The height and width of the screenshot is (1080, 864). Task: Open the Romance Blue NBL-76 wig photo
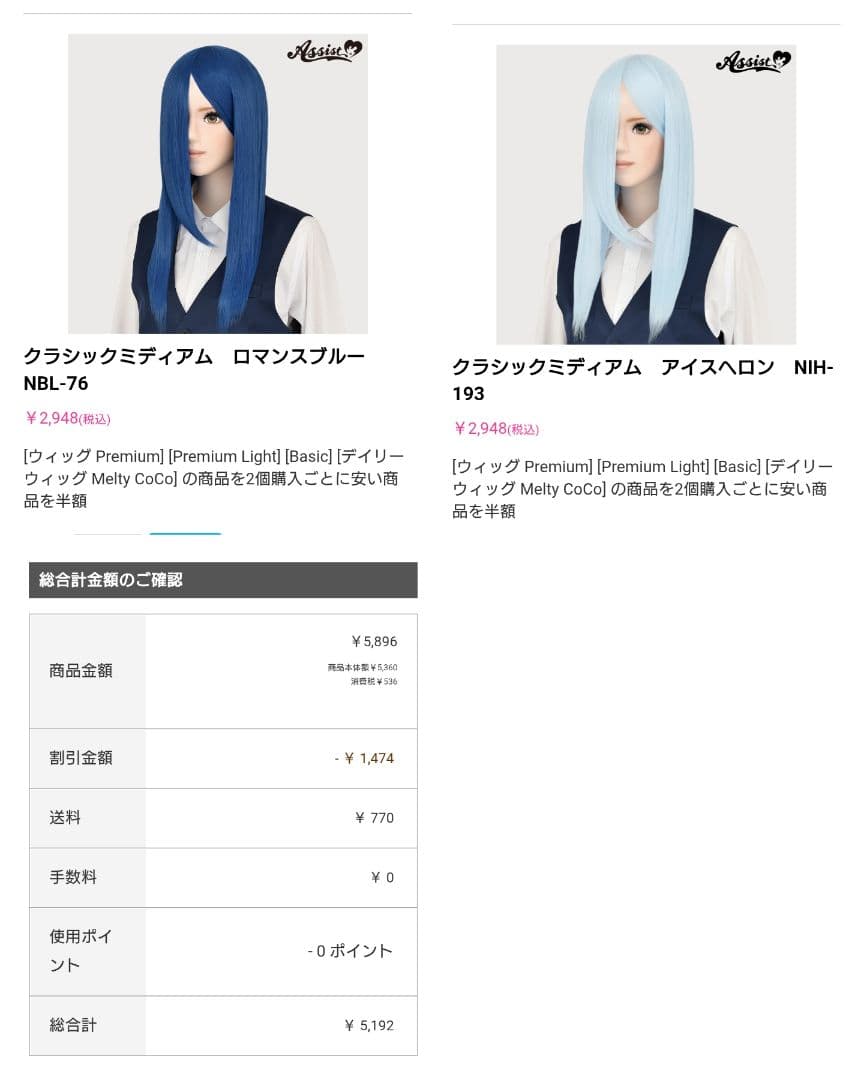pos(218,184)
